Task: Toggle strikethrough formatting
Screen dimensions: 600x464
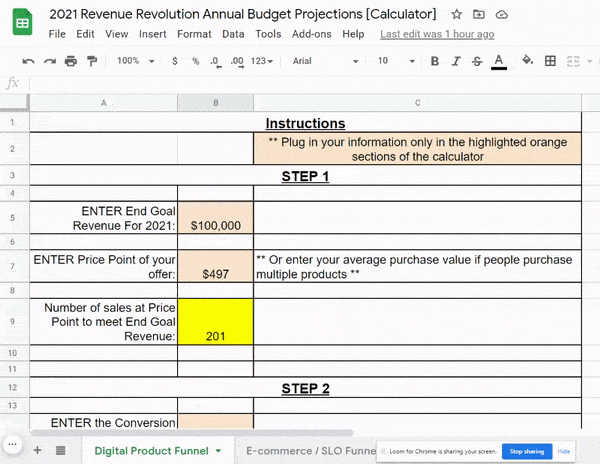Action: pyautogui.click(x=476, y=61)
